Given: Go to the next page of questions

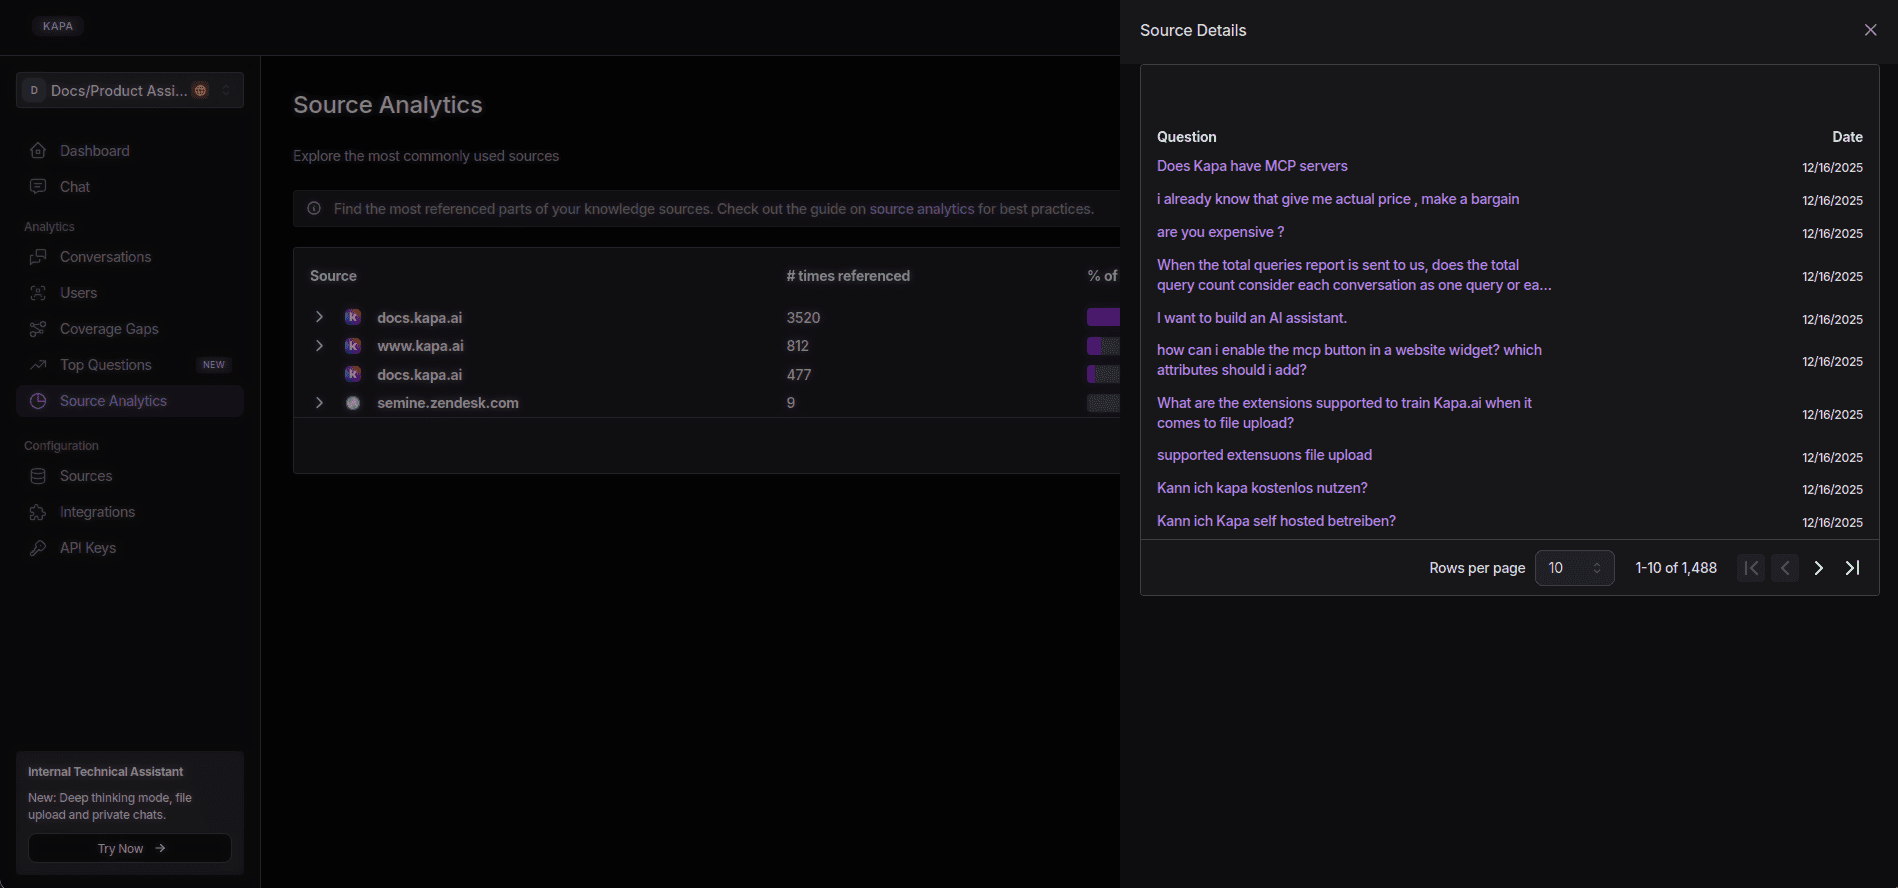Looking at the screenshot, I should (1818, 568).
